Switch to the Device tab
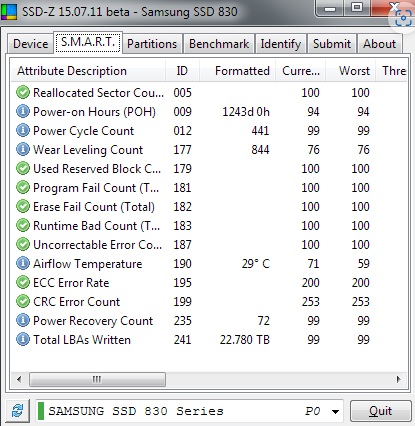Viewport: 415px width, 426px height. (x=30, y=44)
